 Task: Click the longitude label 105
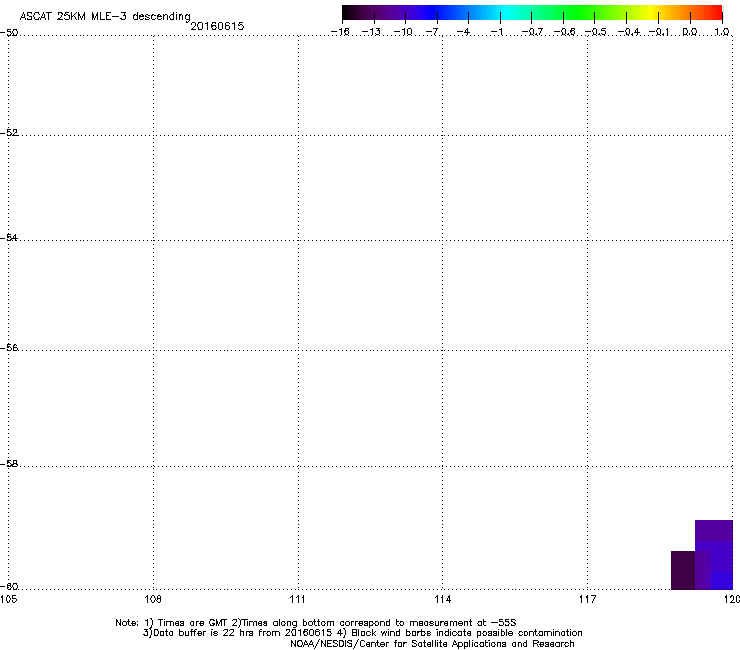tap(8, 599)
